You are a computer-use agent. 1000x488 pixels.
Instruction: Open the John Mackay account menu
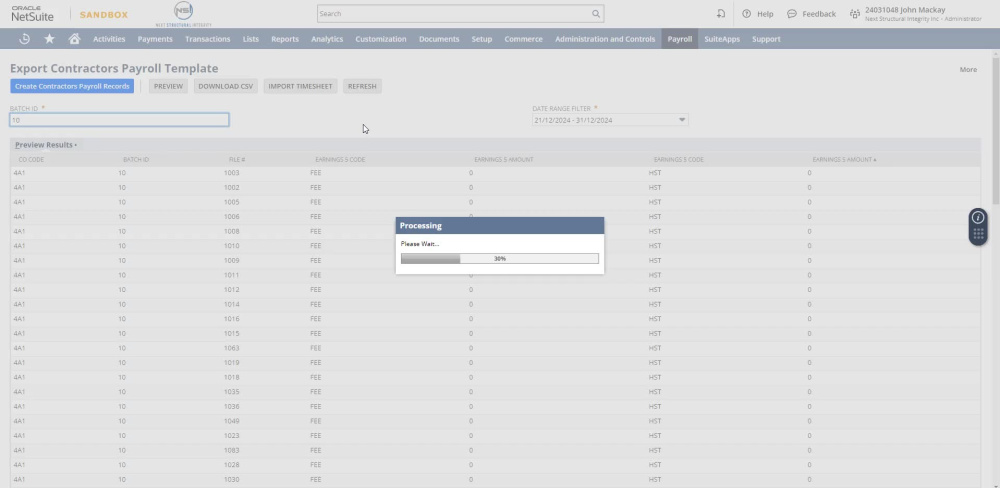[x=923, y=13]
